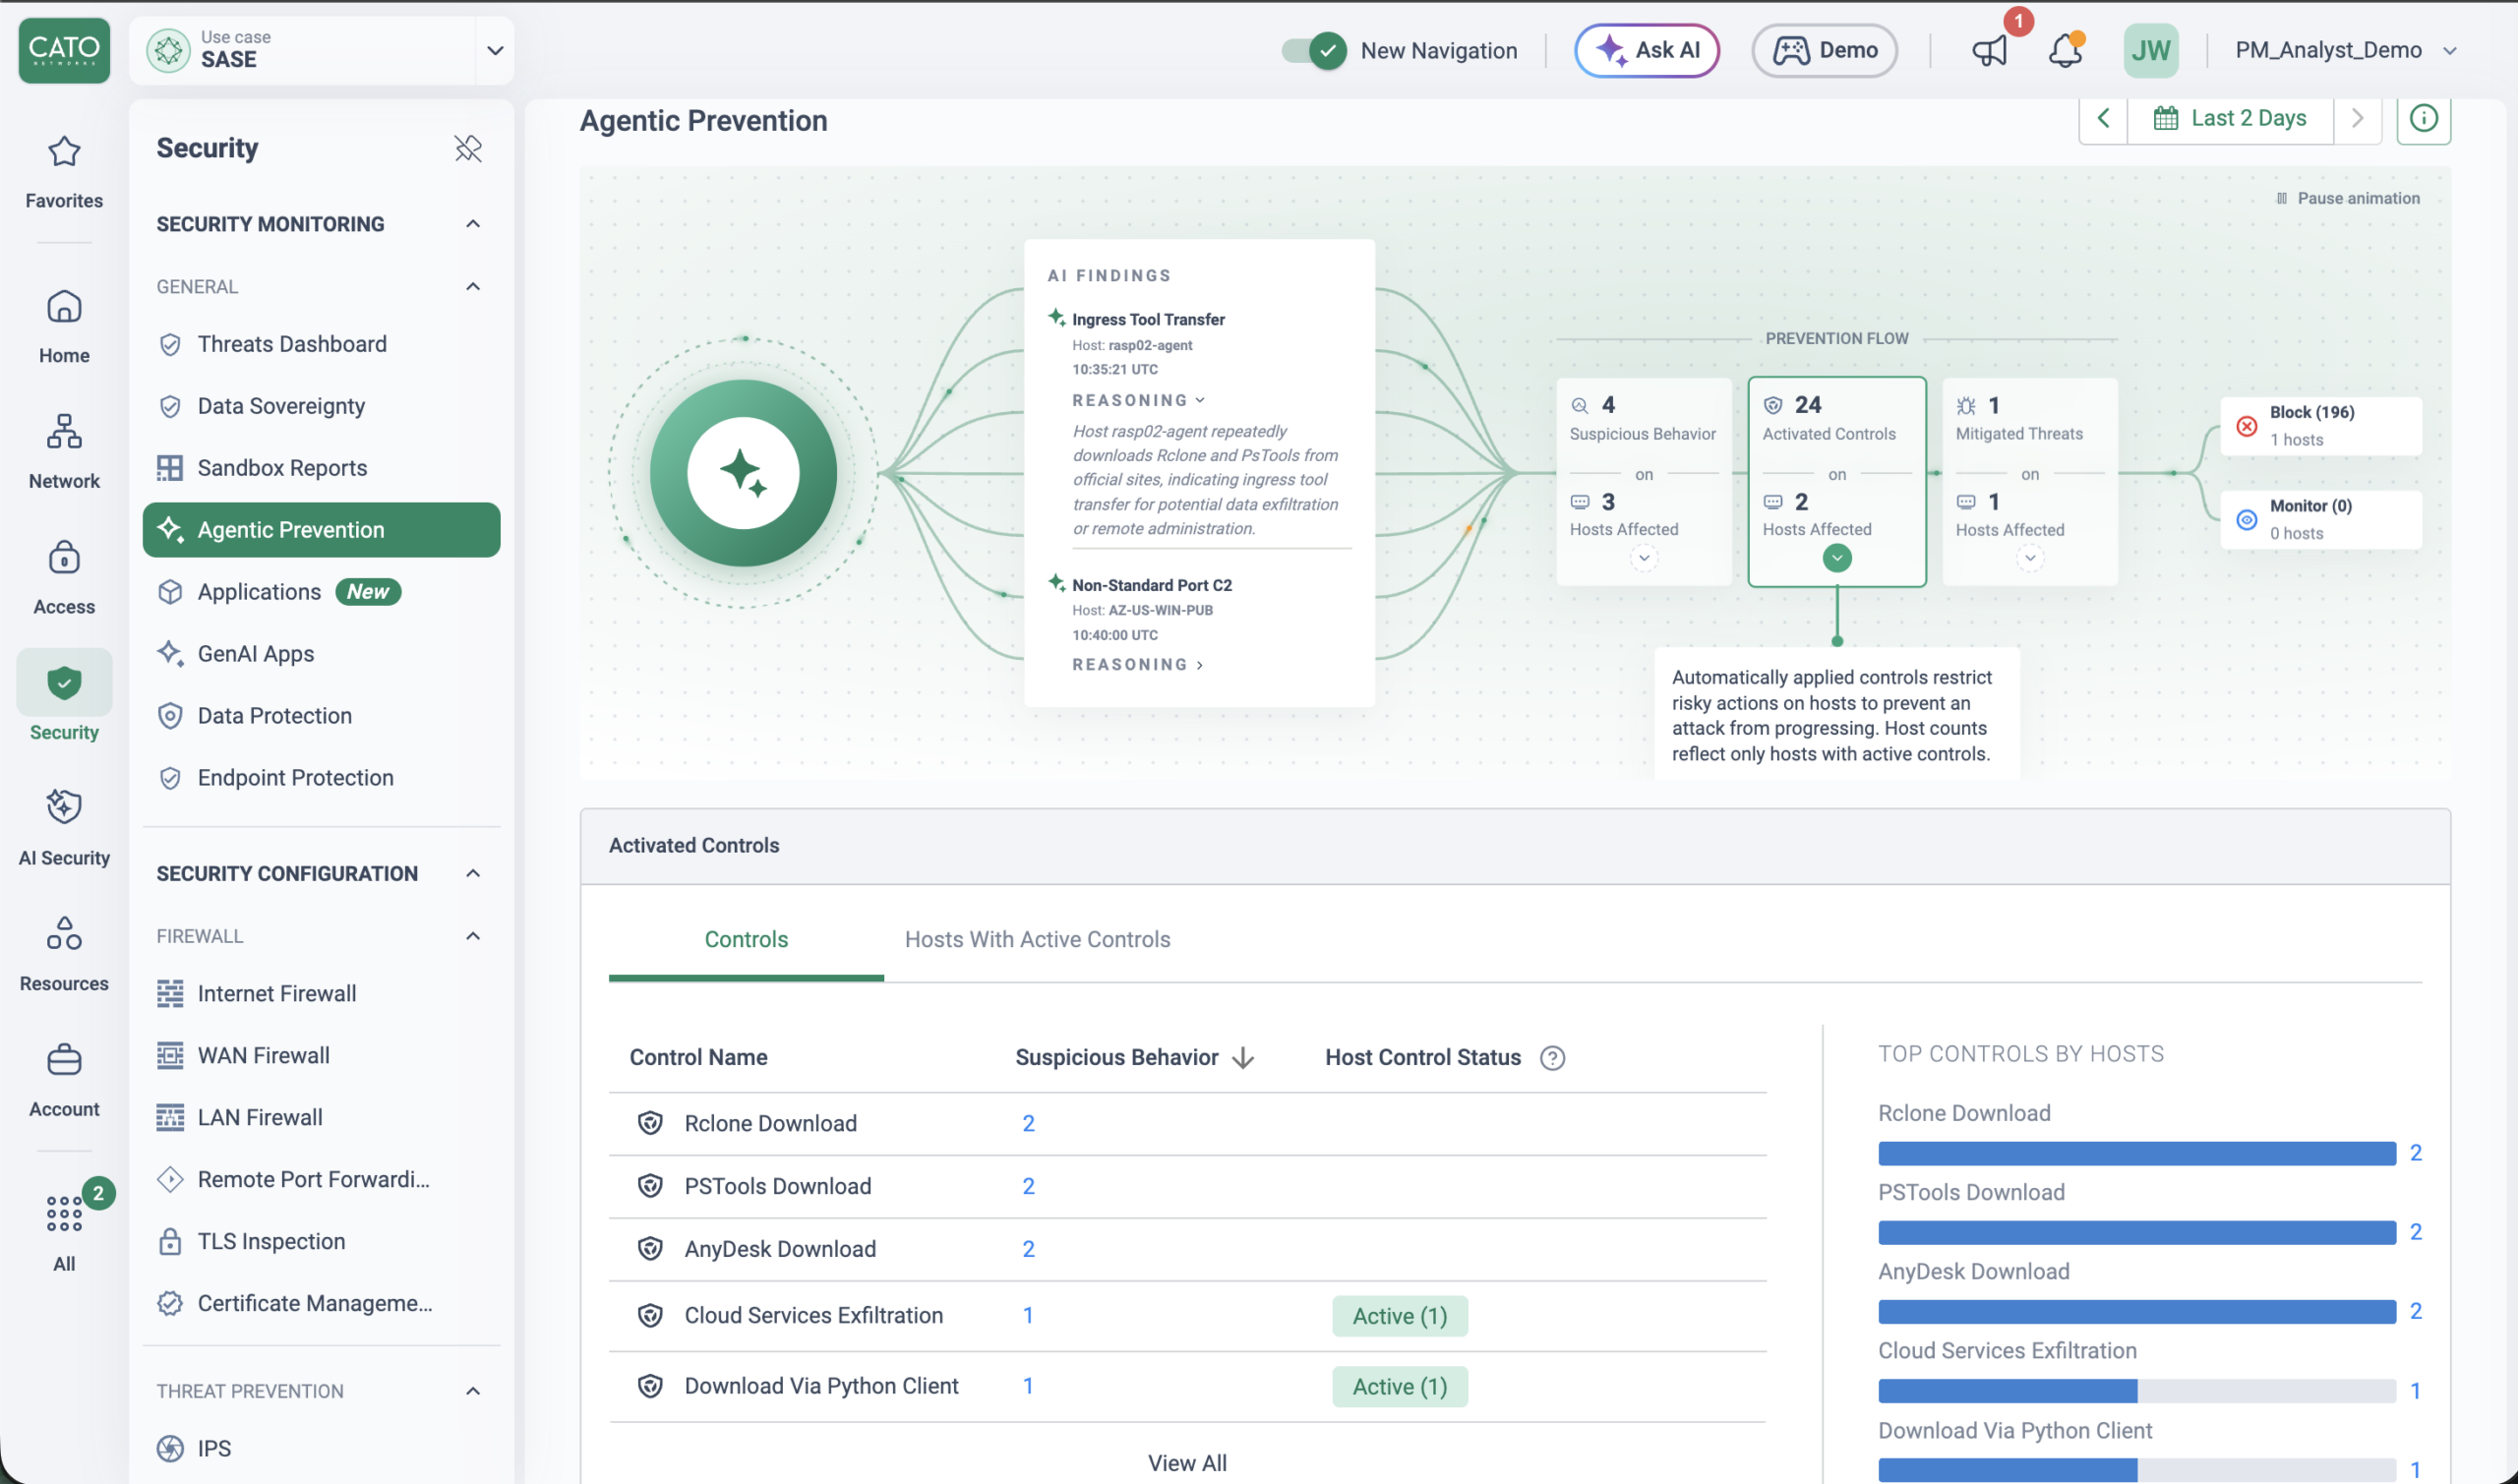
Task: Go to previous time range arrow
Action: [x=2103, y=118]
